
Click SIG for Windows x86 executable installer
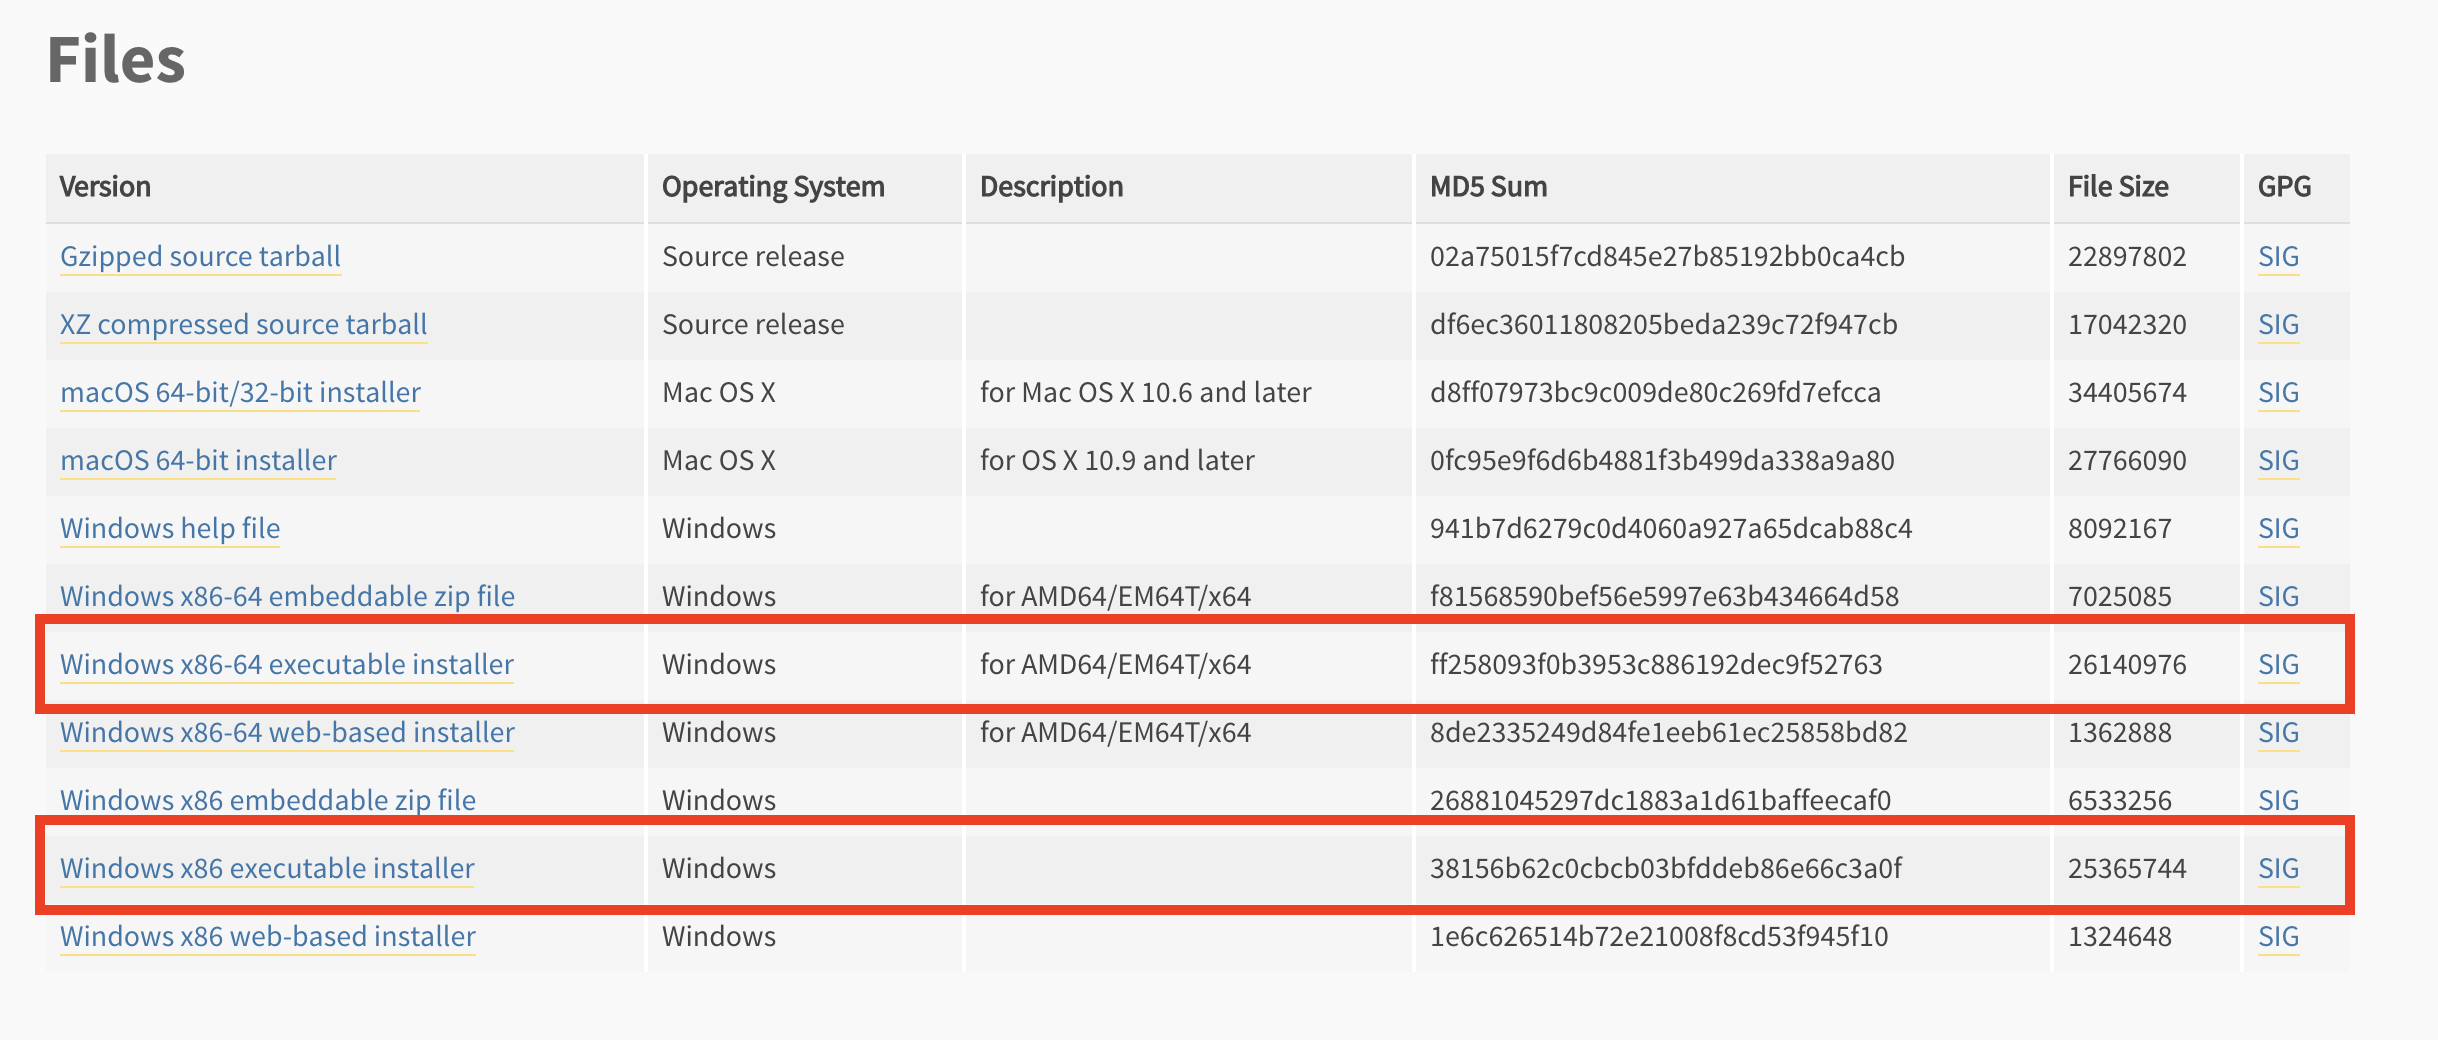pyautogui.click(x=2278, y=869)
